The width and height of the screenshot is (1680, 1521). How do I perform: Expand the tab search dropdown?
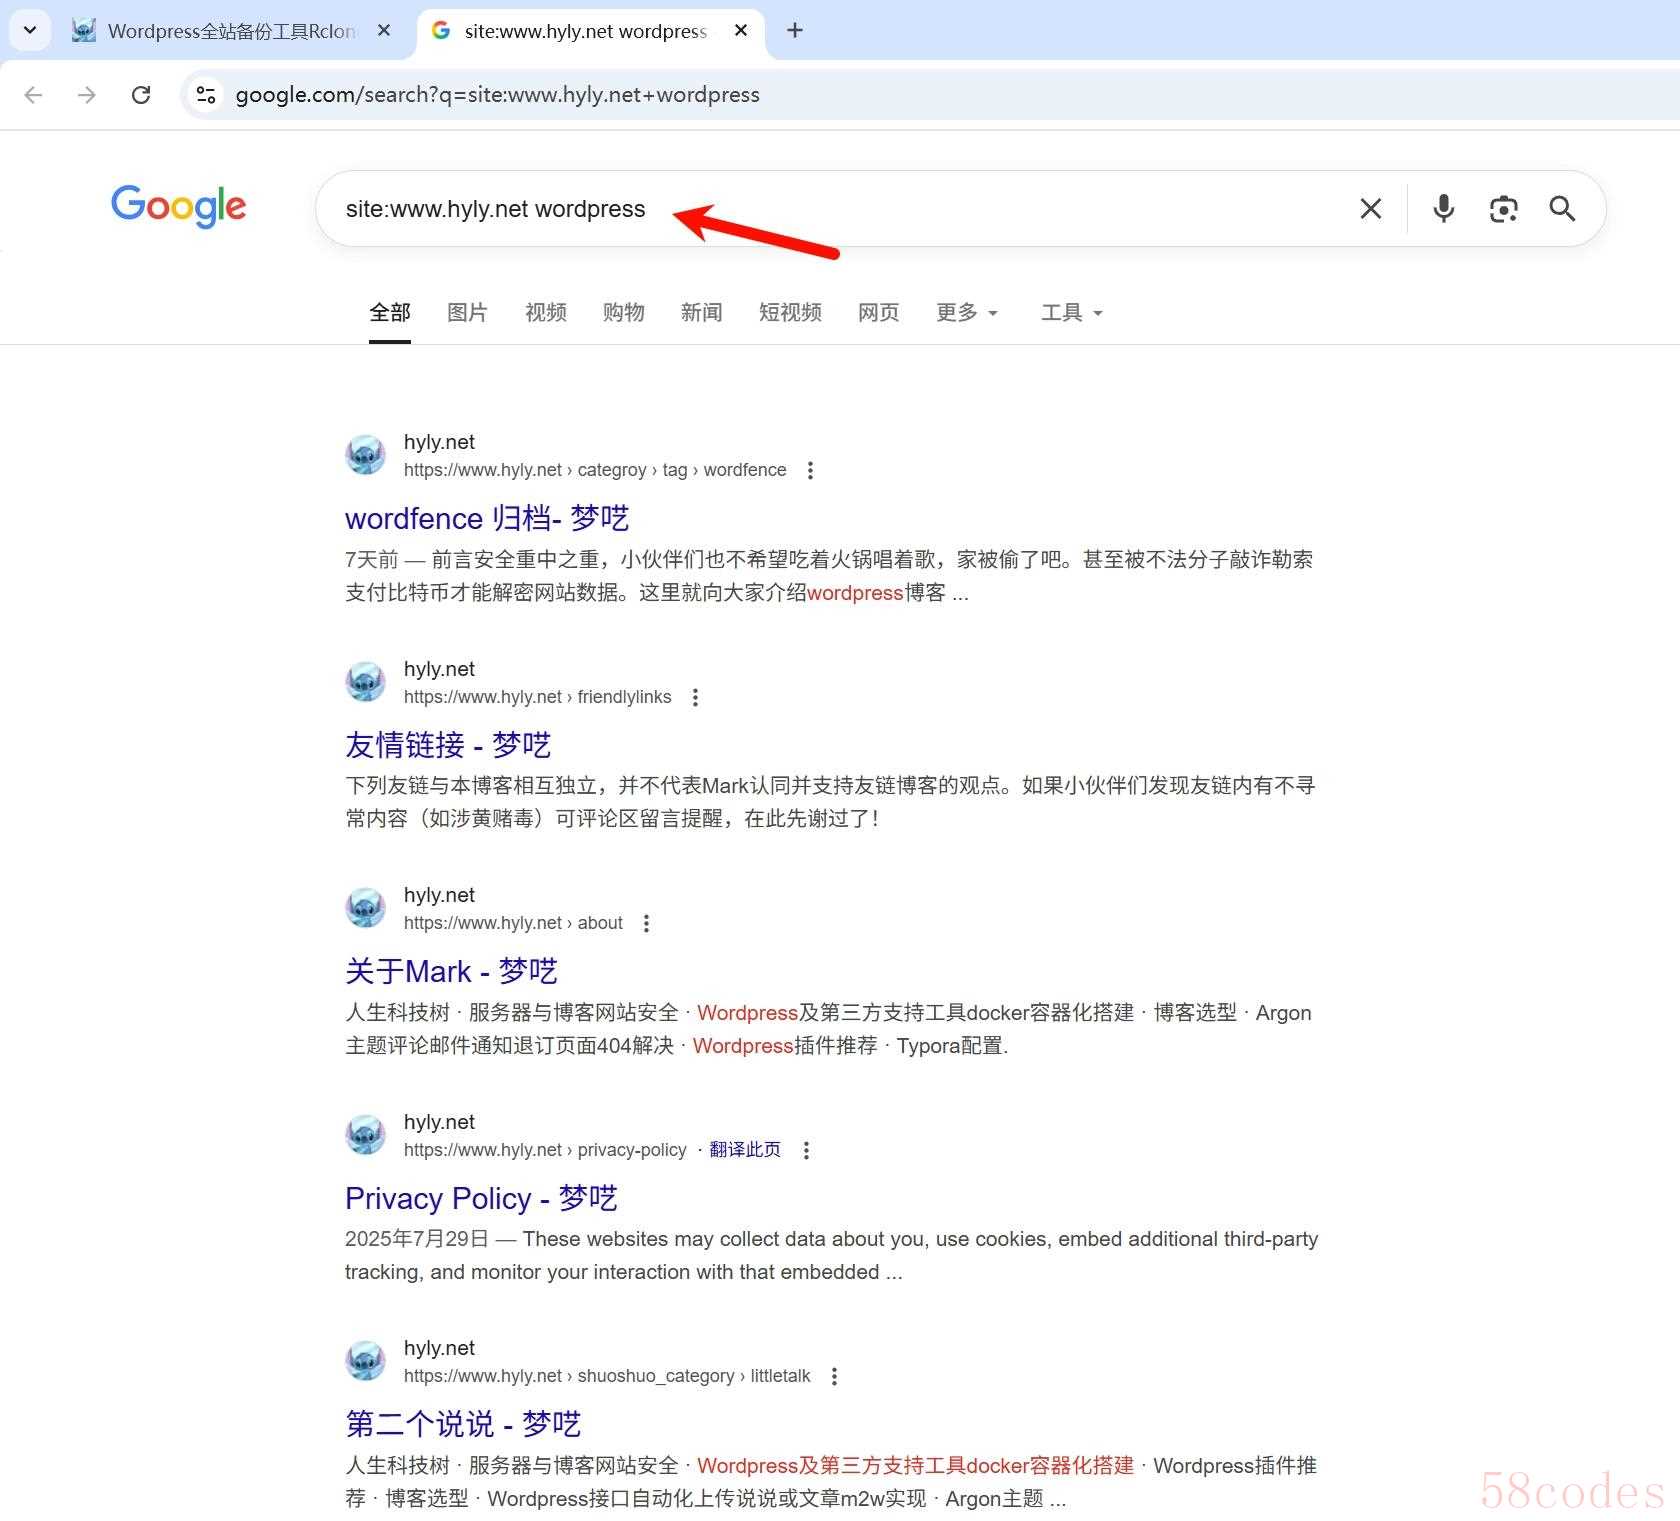pos(30,30)
